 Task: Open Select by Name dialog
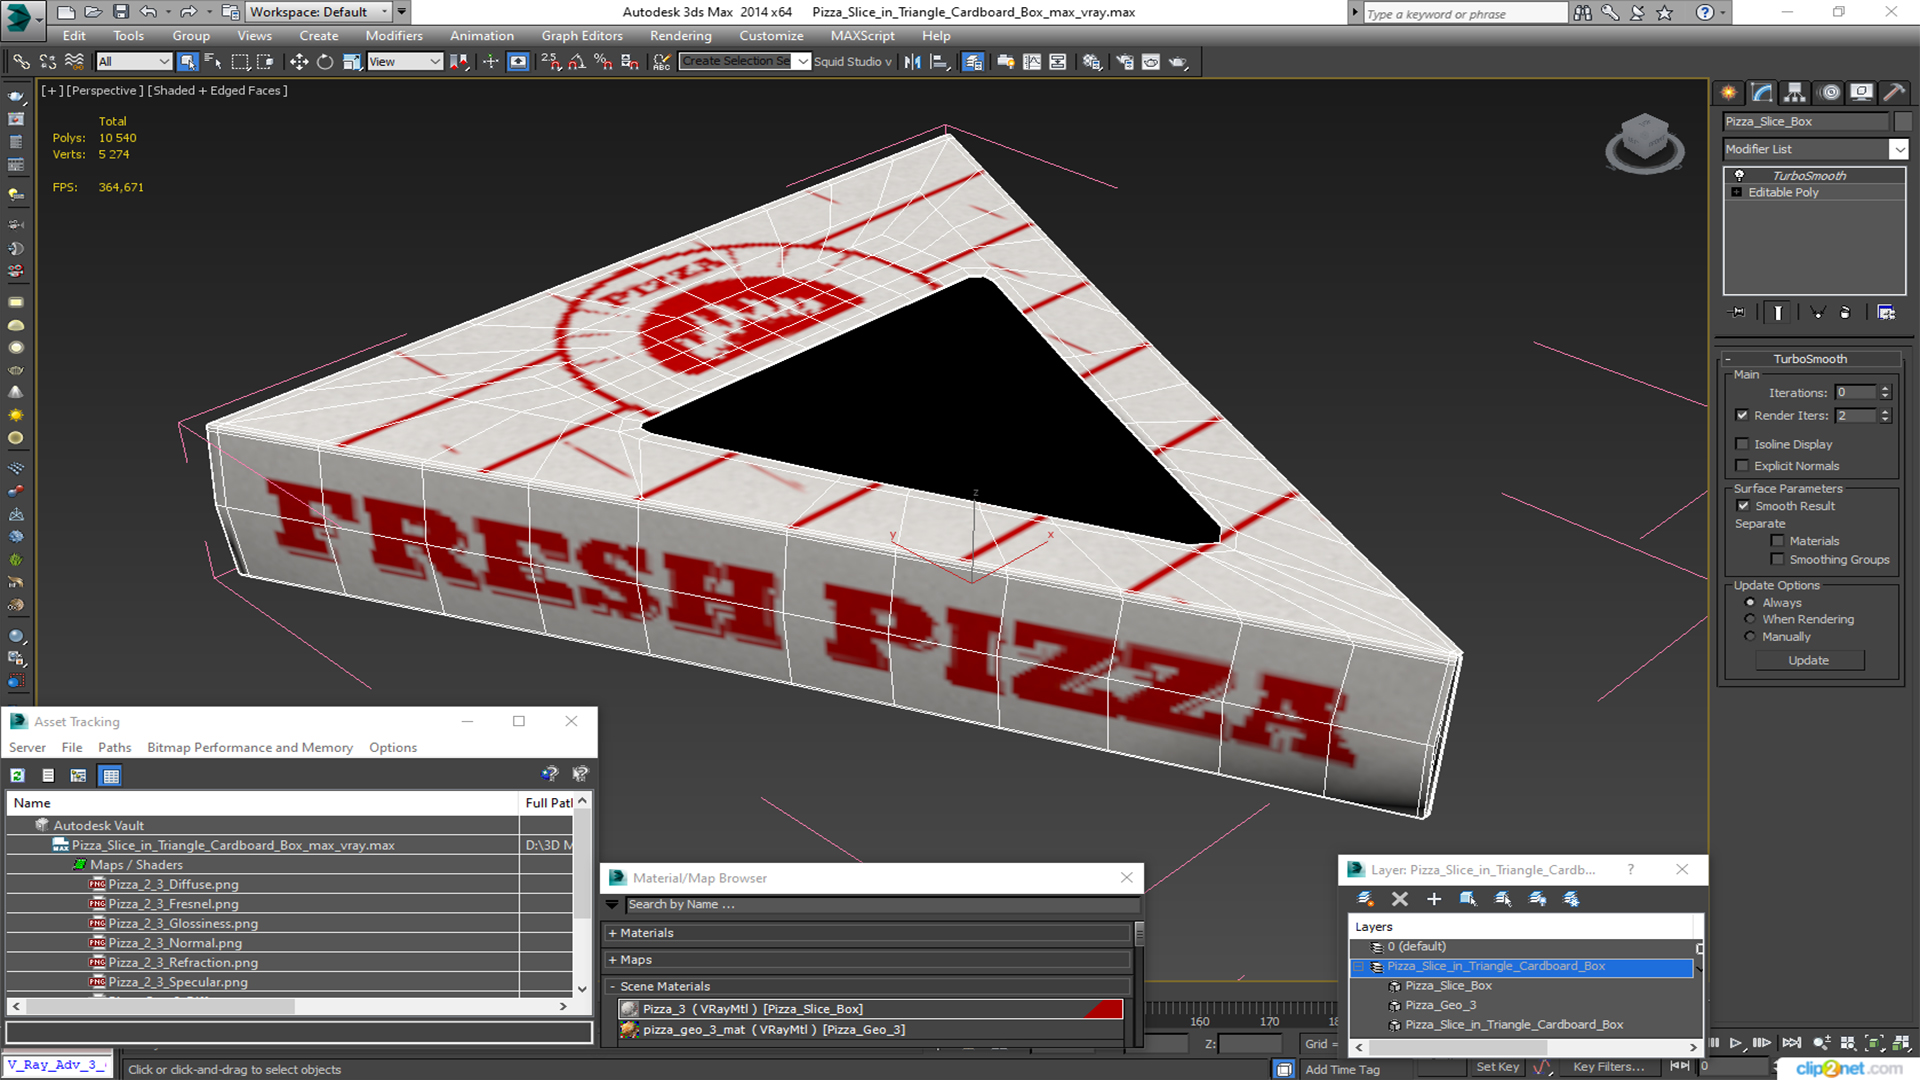pyautogui.click(x=213, y=62)
